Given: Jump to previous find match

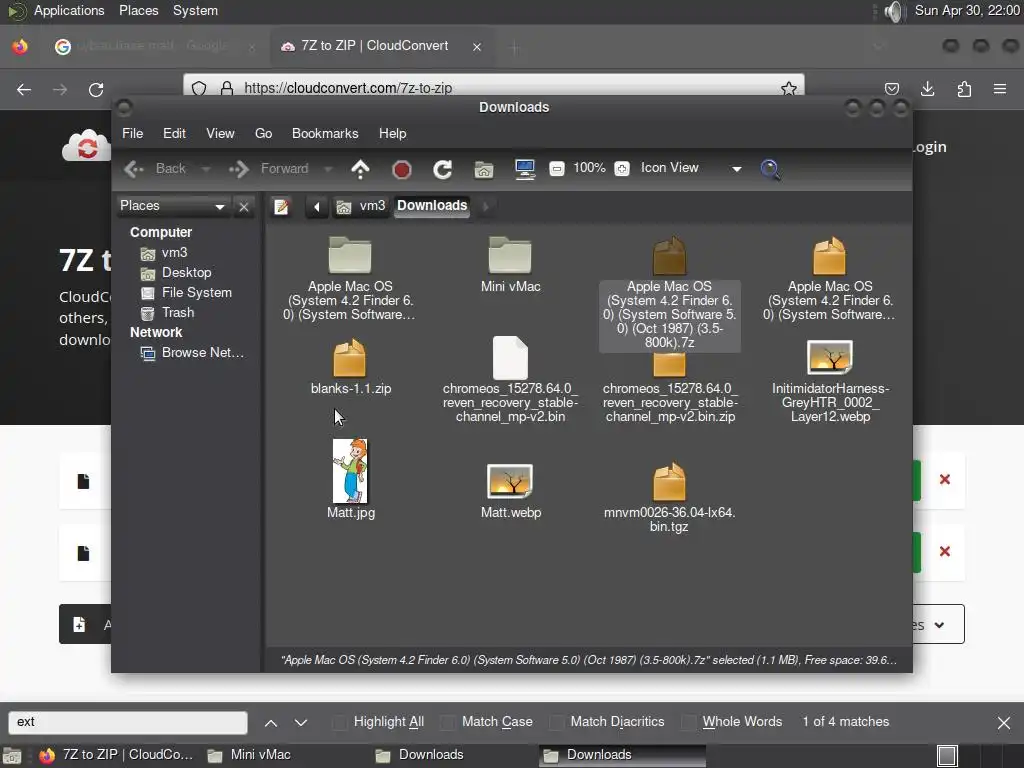Looking at the screenshot, I should pos(271,722).
